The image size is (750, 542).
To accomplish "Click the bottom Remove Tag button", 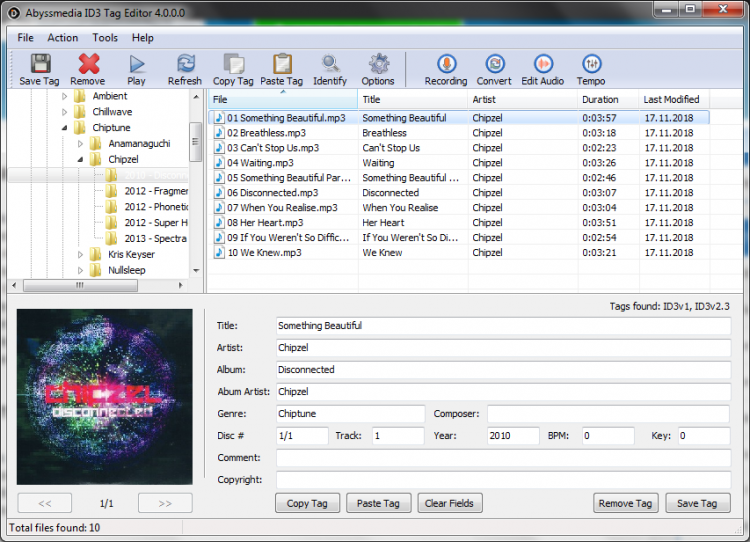I will (625, 503).
